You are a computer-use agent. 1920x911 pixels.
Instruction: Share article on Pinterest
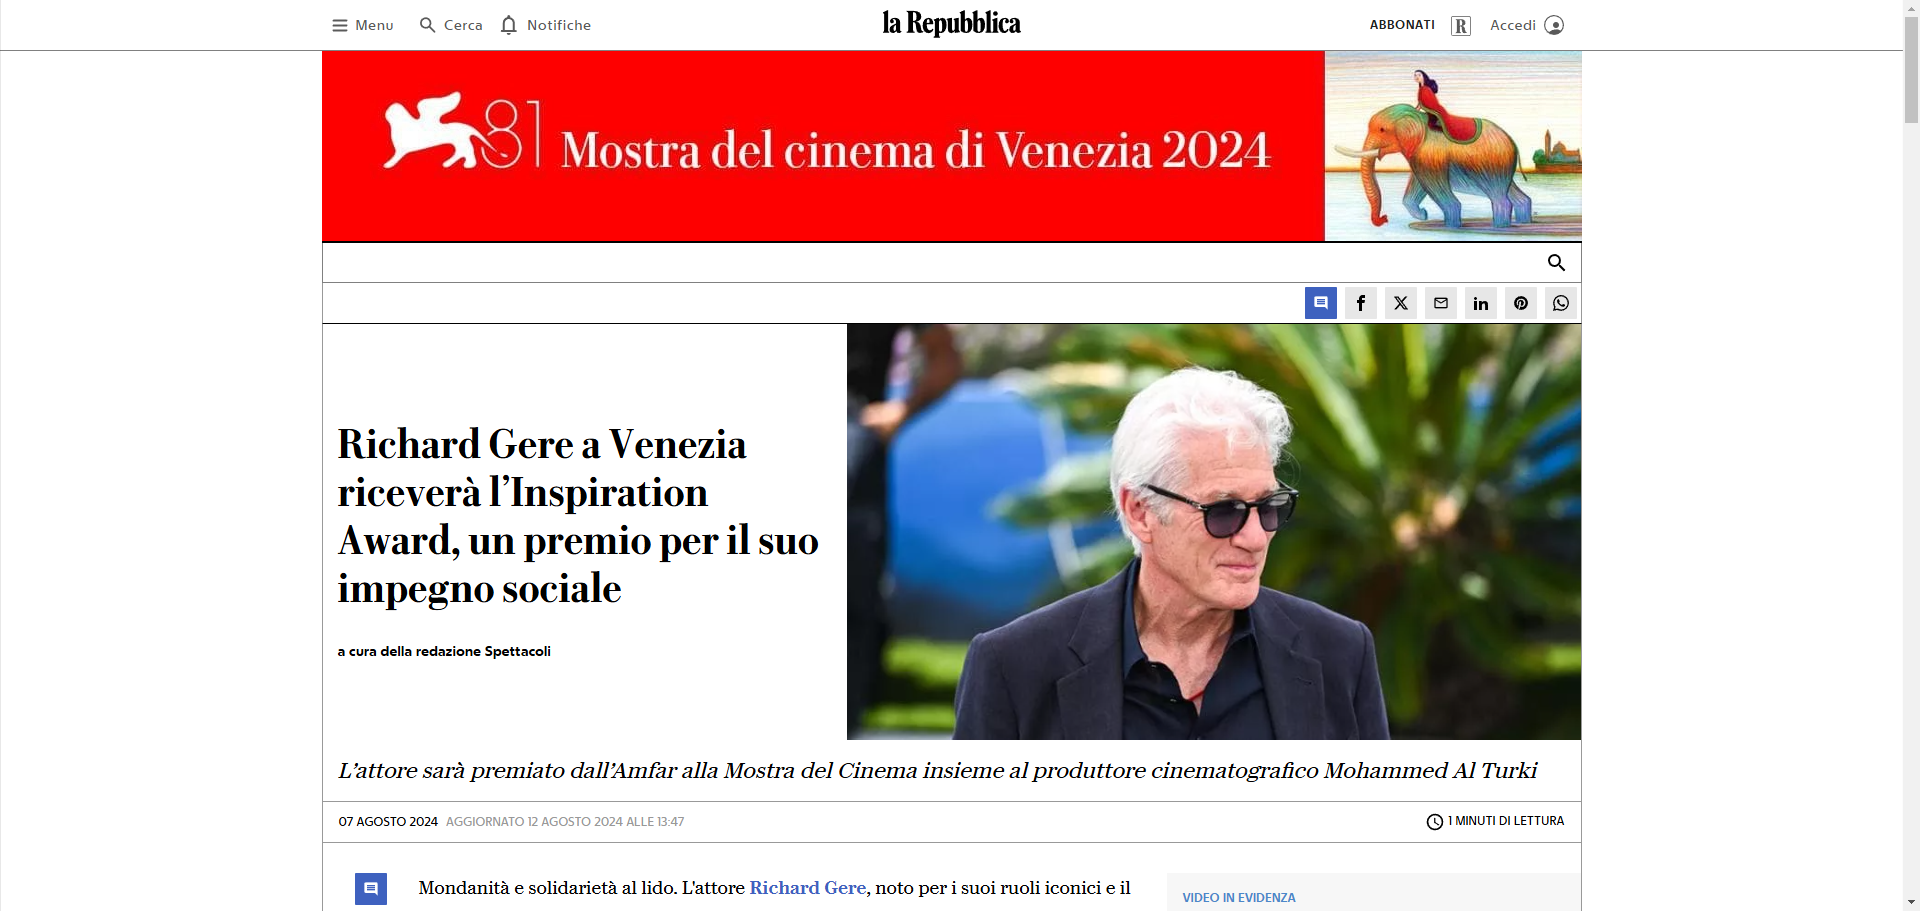pos(1521,303)
